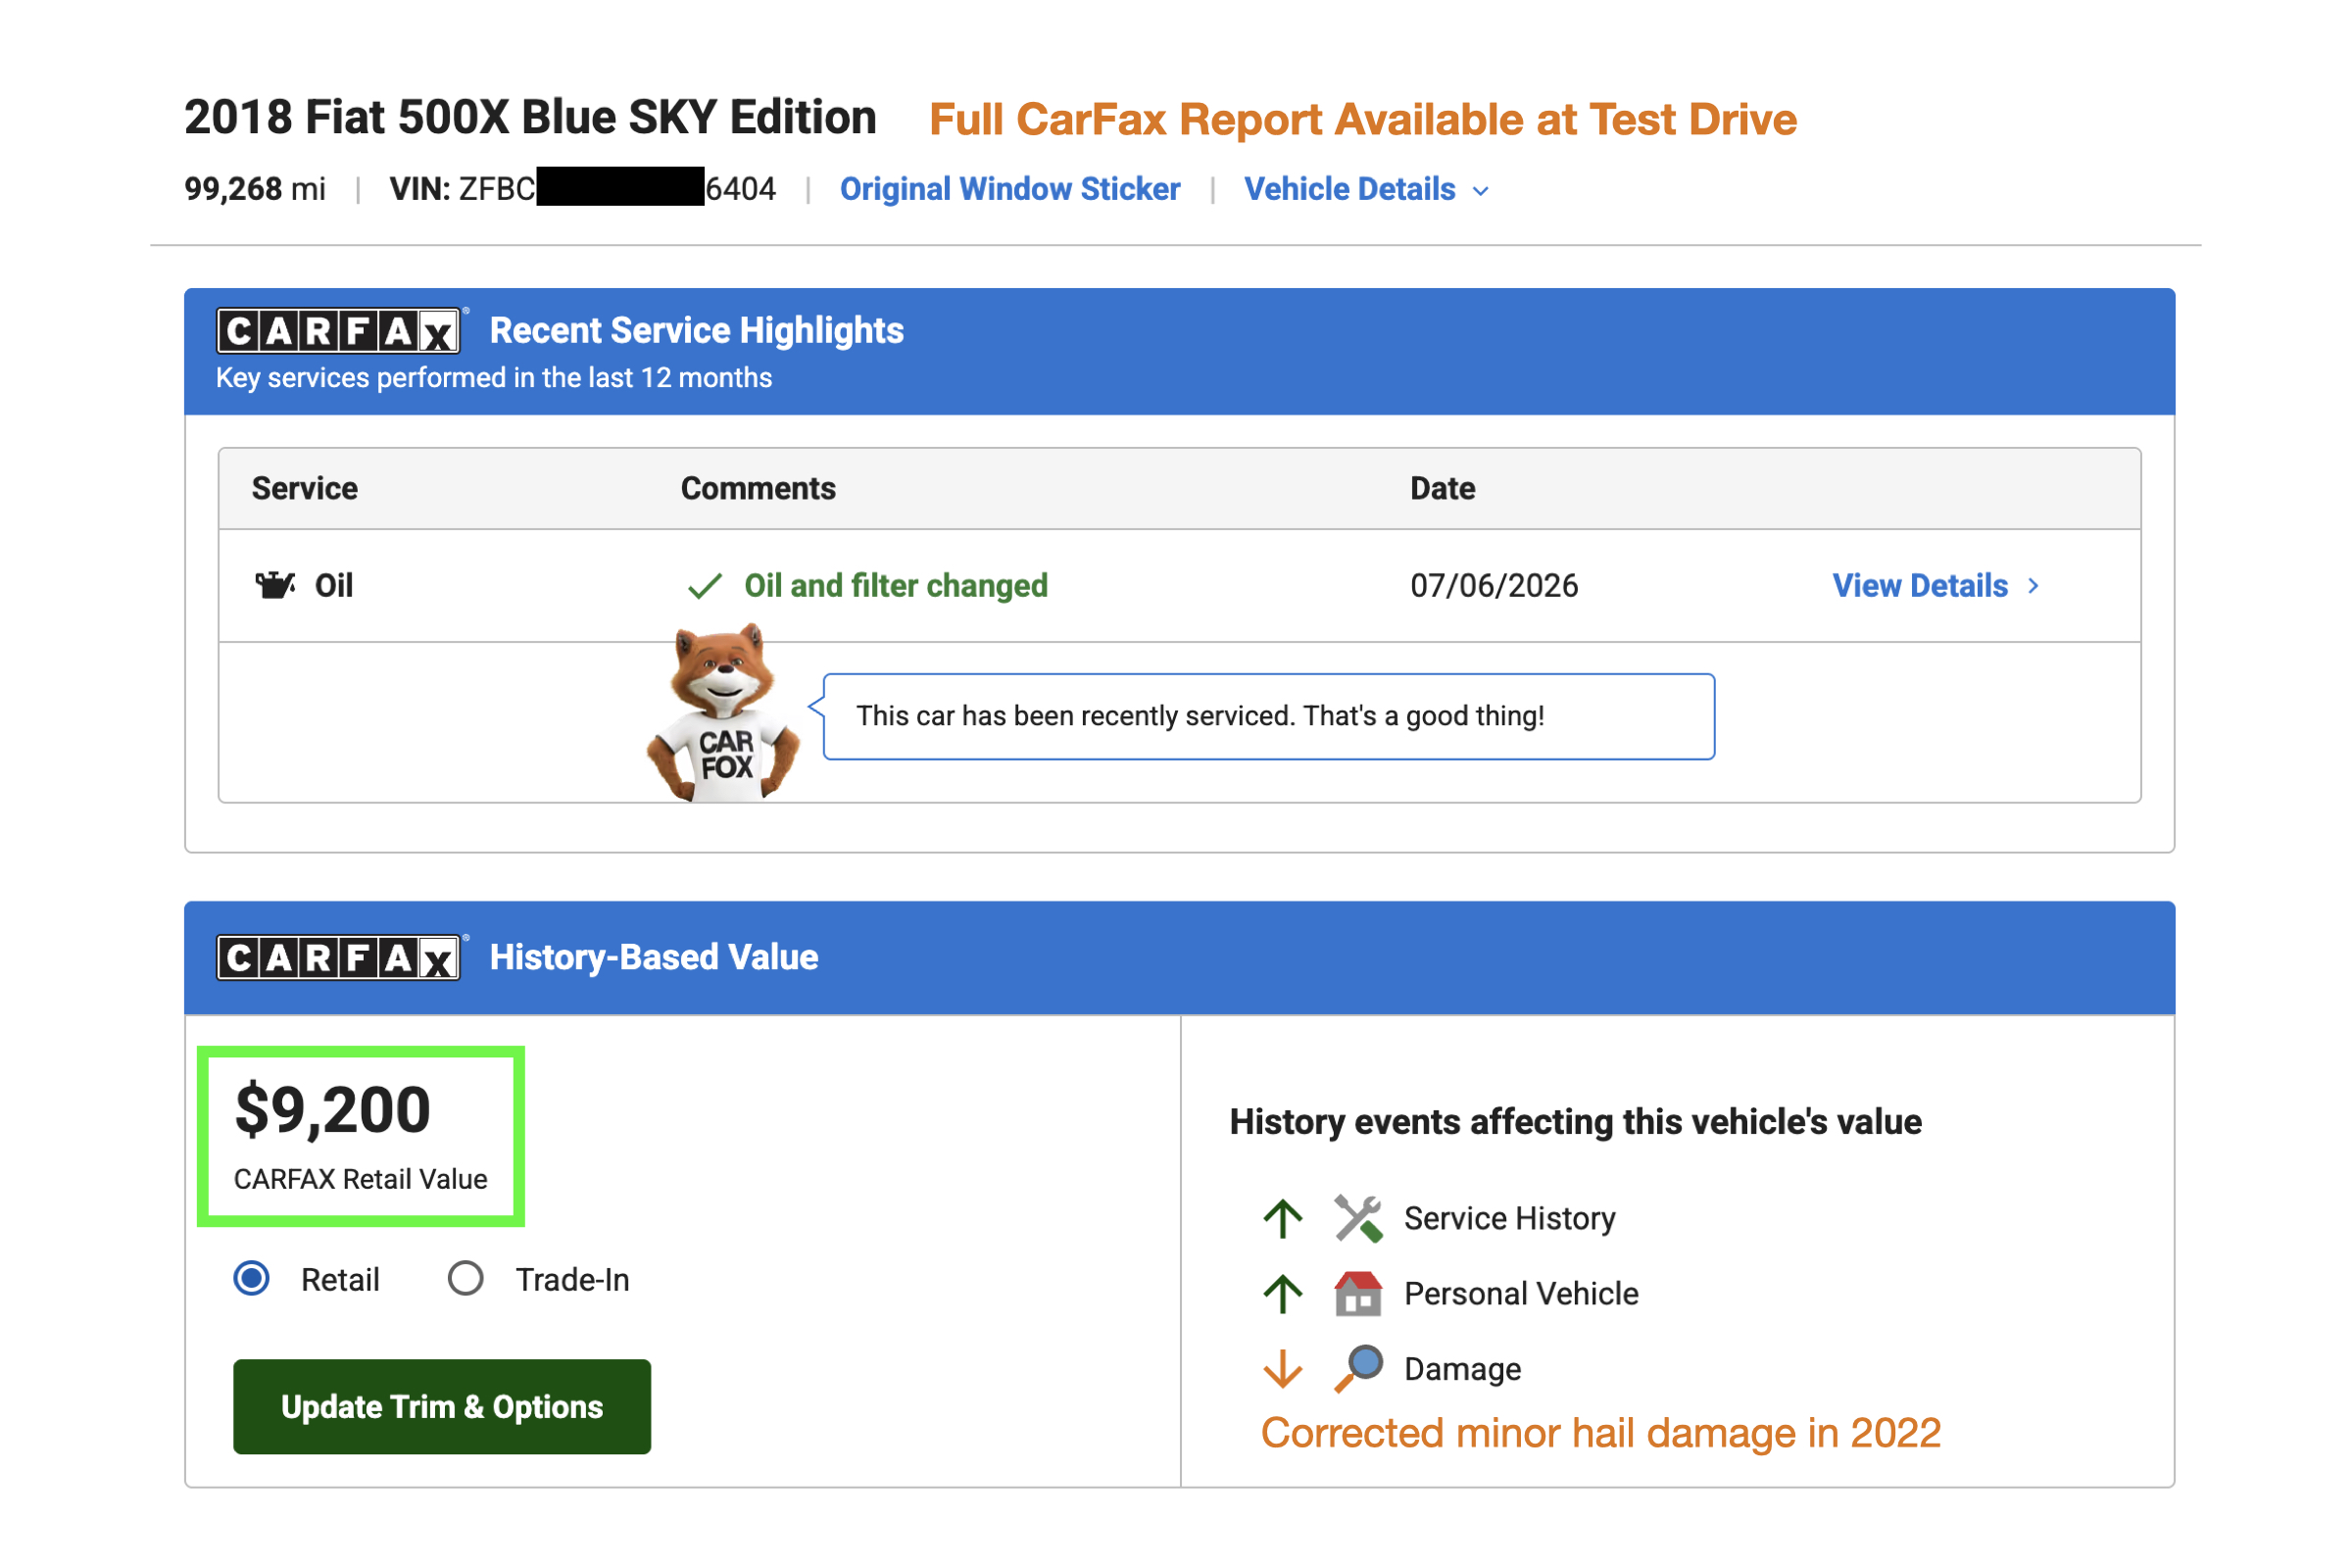Screen dimensions: 2352x1568
Task: Click the Recent Service Highlights heading
Action: coord(697,331)
